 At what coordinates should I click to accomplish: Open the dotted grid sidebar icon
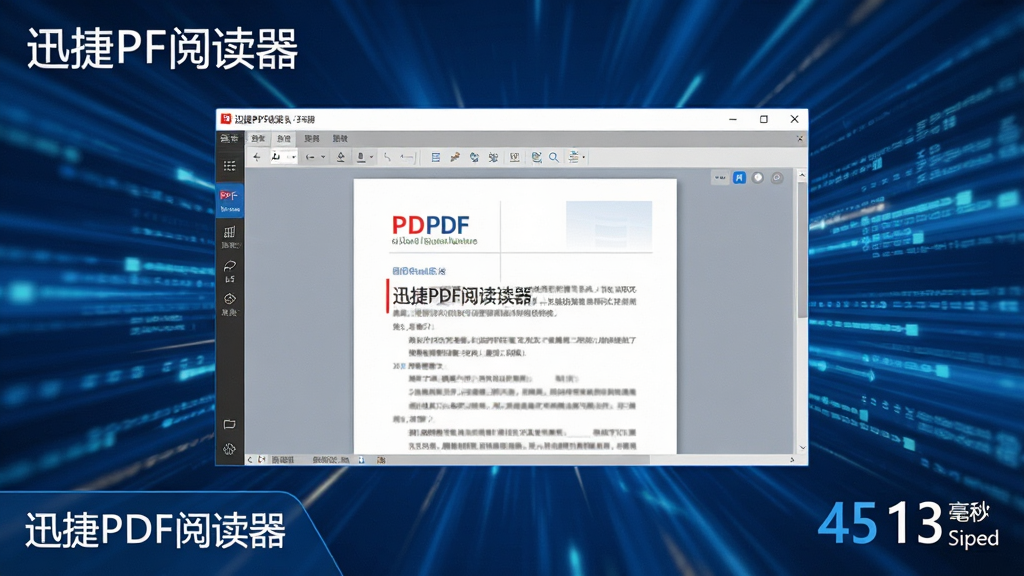[x=230, y=166]
